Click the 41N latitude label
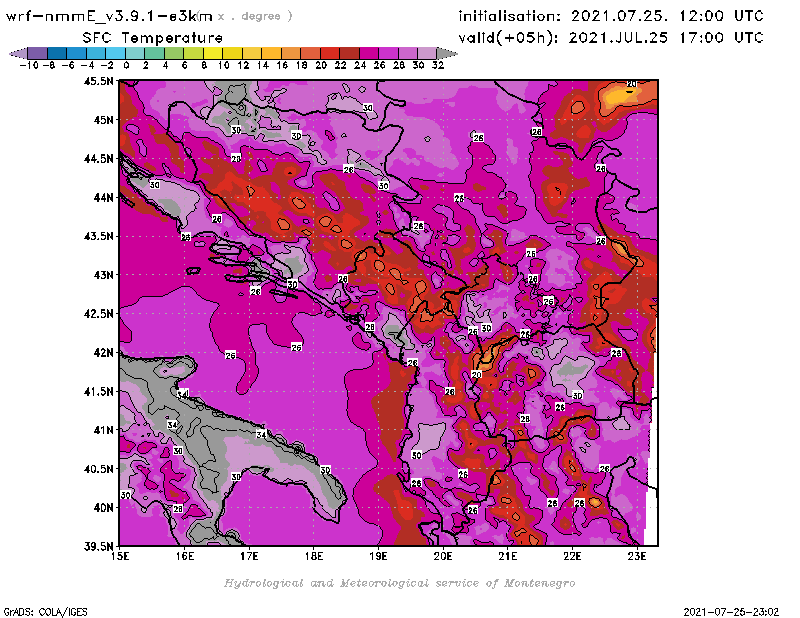Viewport: 800px width, 618px height. point(104,430)
